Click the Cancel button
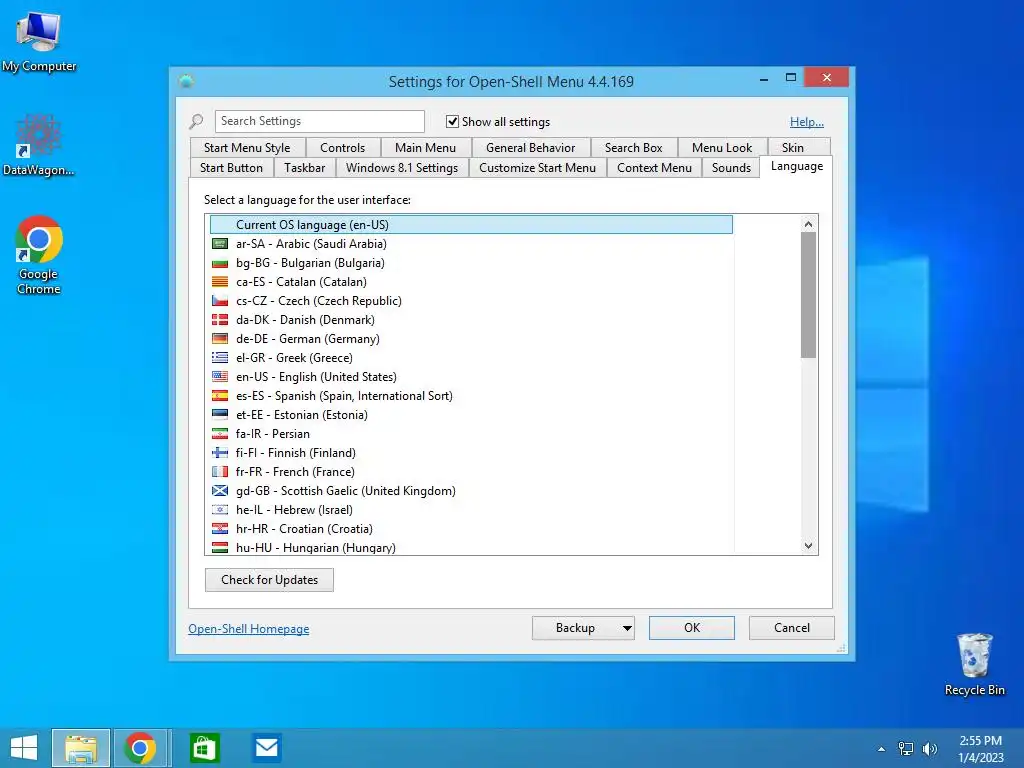Image resolution: width=1024 pixels, height=768 pixels. [792, 628]
